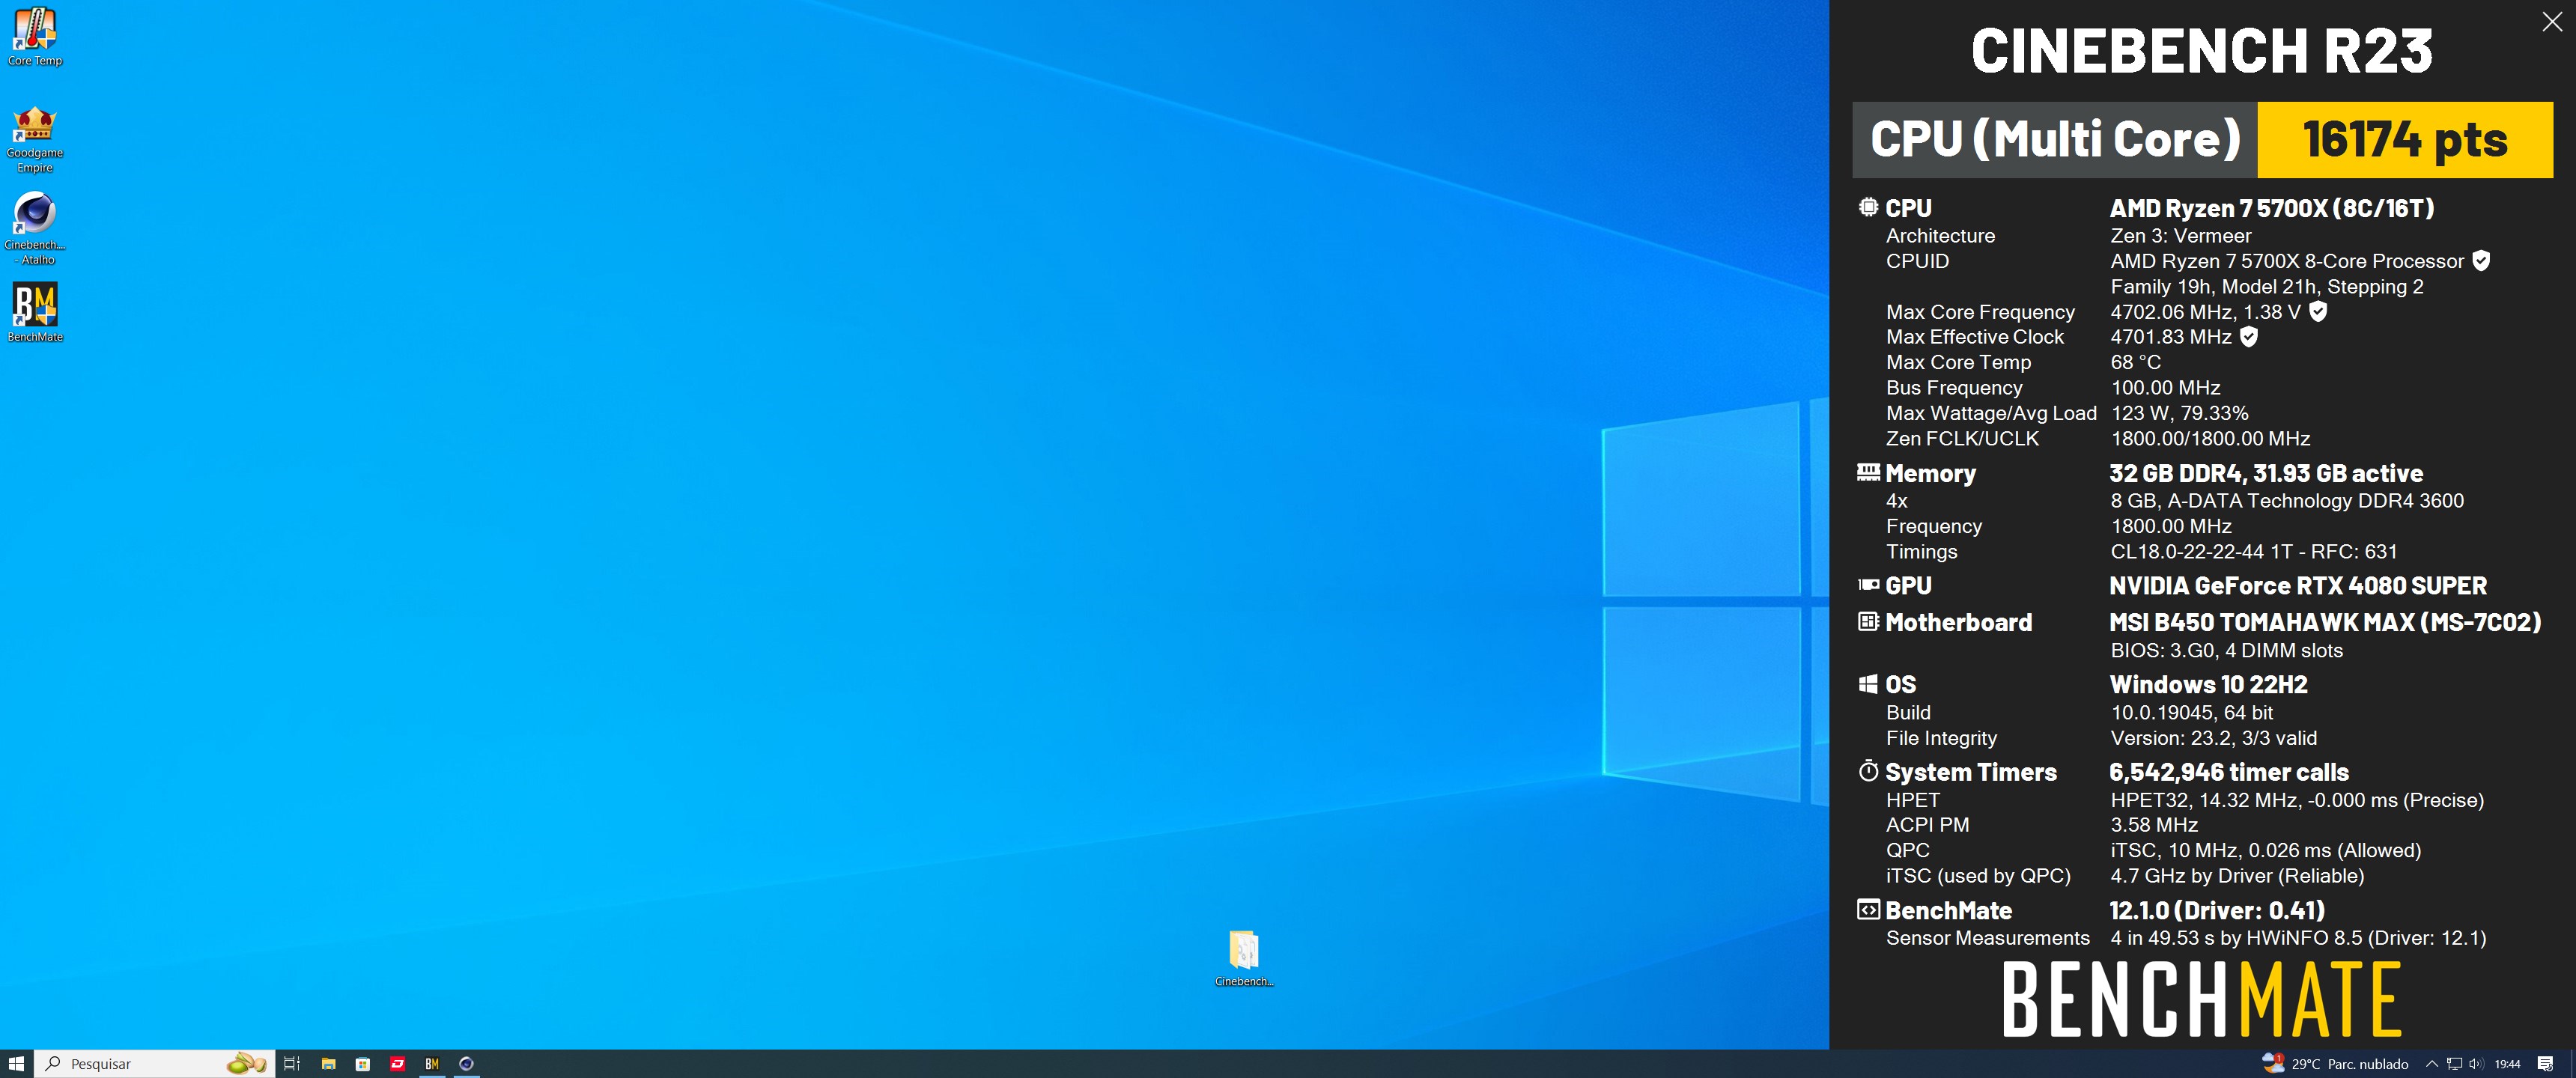Click the CL18.0-22-22-44 1T timings value

pos(2254,551)
